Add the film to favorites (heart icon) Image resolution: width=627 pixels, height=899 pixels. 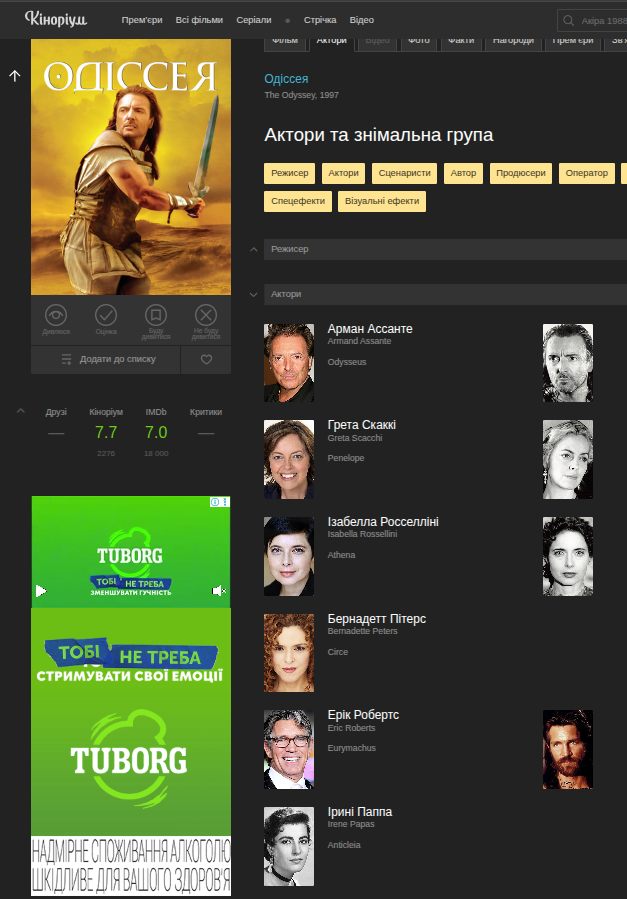[x=206, y=359]
